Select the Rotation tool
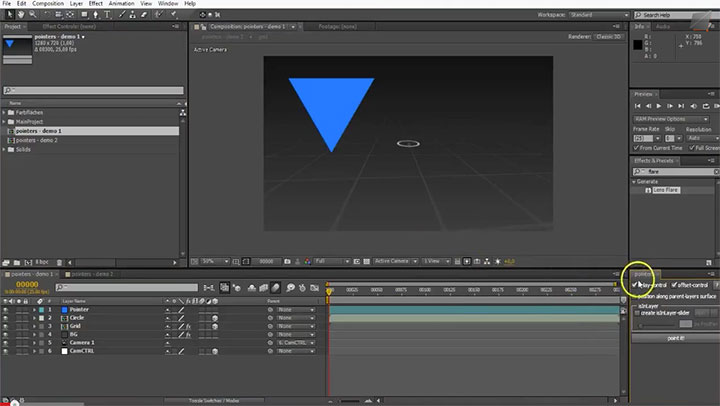Screen dimensions: 720x406 47,15
